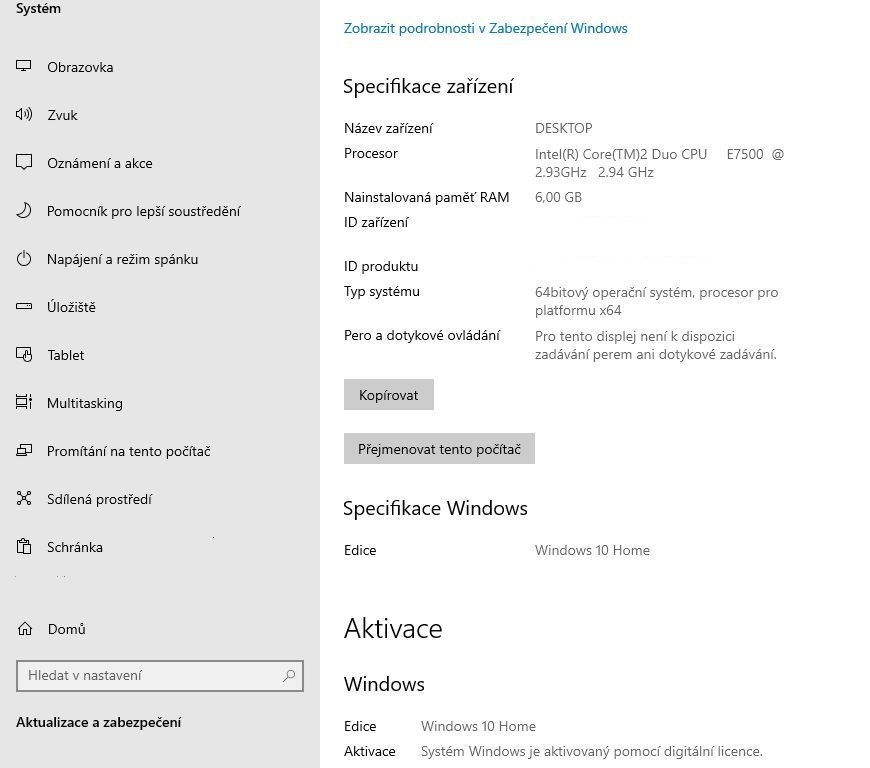Click the Zvuk speaker icon
870x768 pixels.
tap(25, 115)
